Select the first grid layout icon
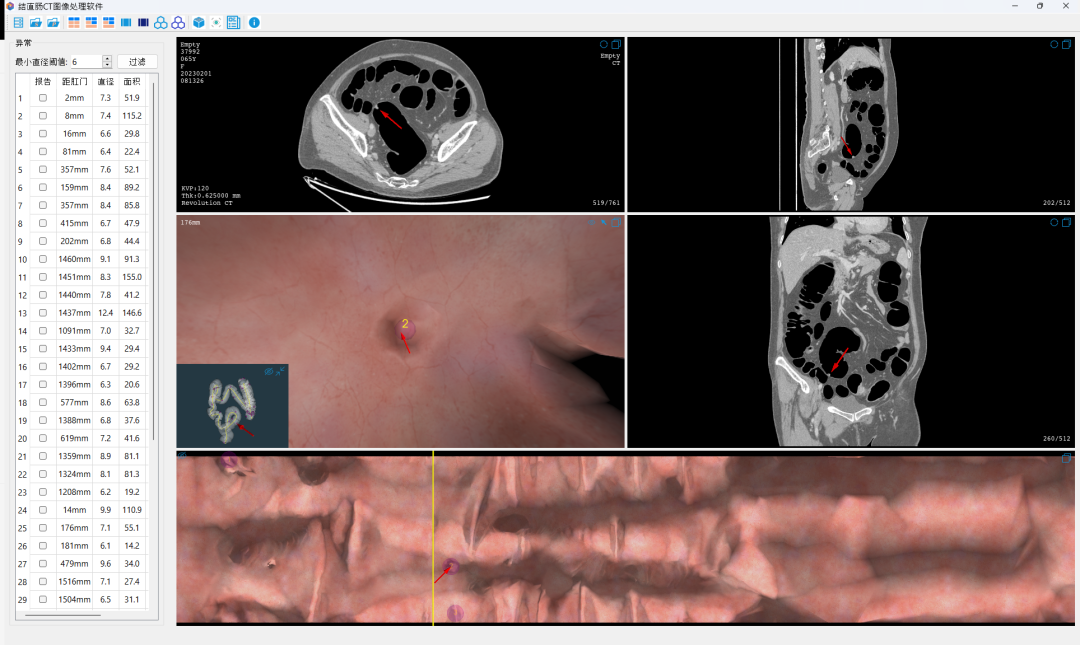Screen dimensions: 1080x645 (x=74, y=23)
